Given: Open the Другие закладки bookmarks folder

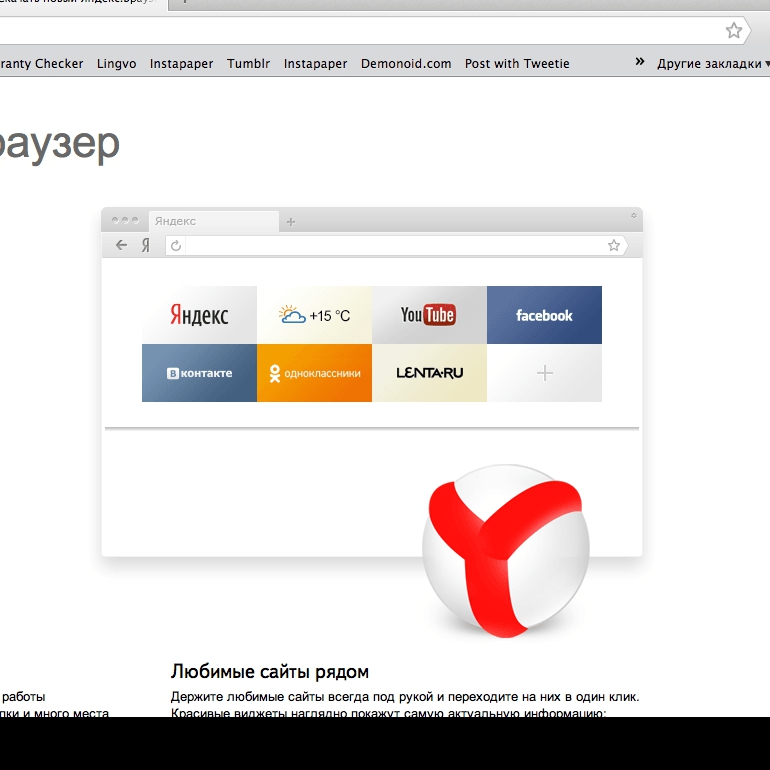Looking at the screenshot, I should coord(713,64).
